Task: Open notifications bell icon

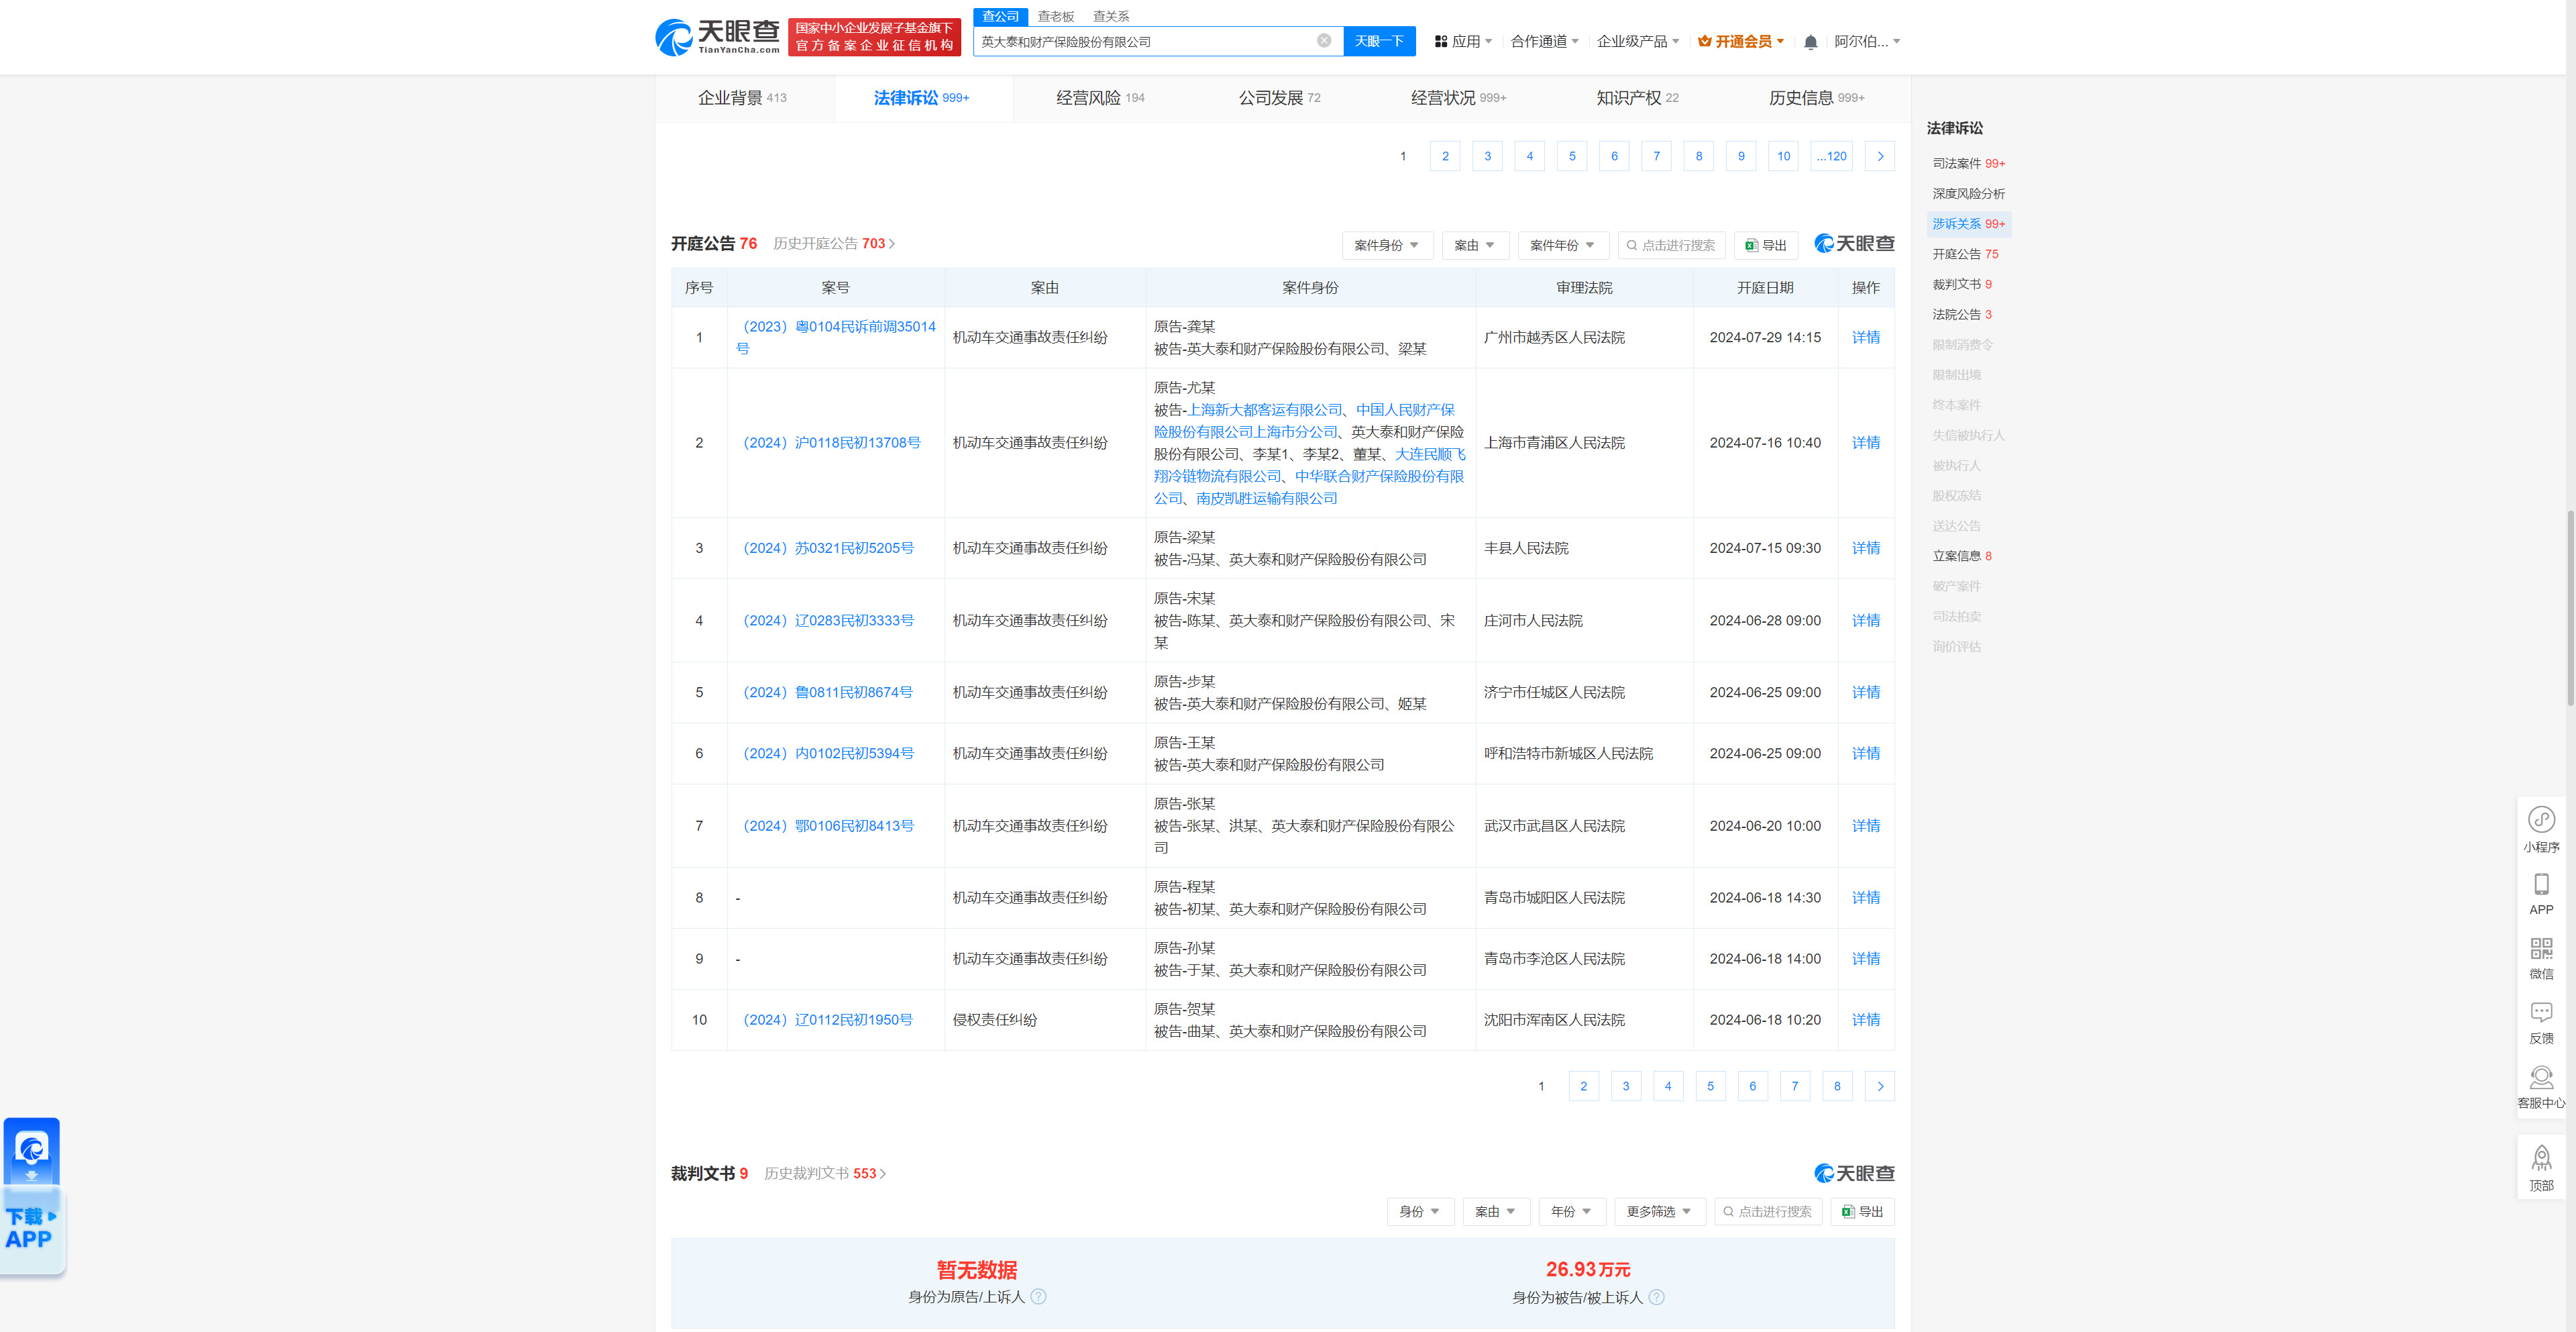Action: point(1810,42)
